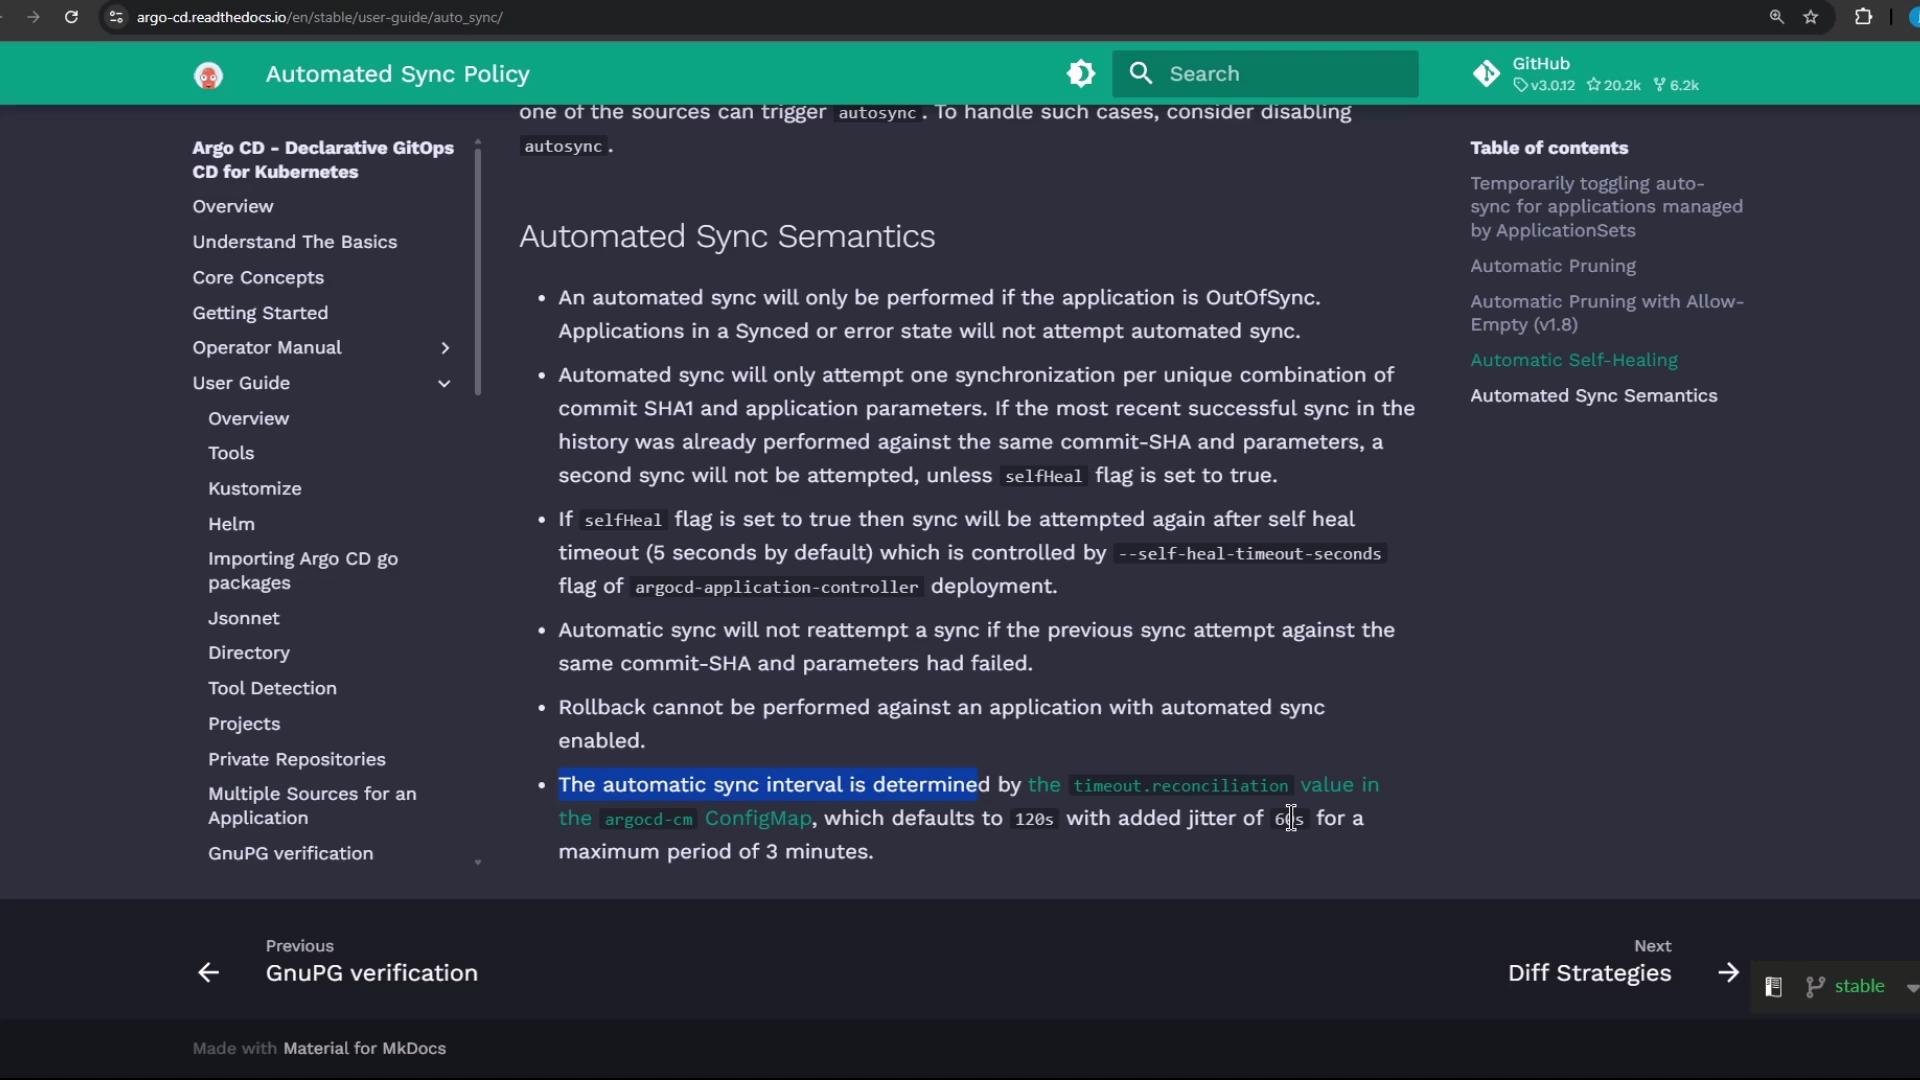Screen dimensions: 1920x1080
Task: Collapse User Guide chevron
Action: [x=445, y=384]
